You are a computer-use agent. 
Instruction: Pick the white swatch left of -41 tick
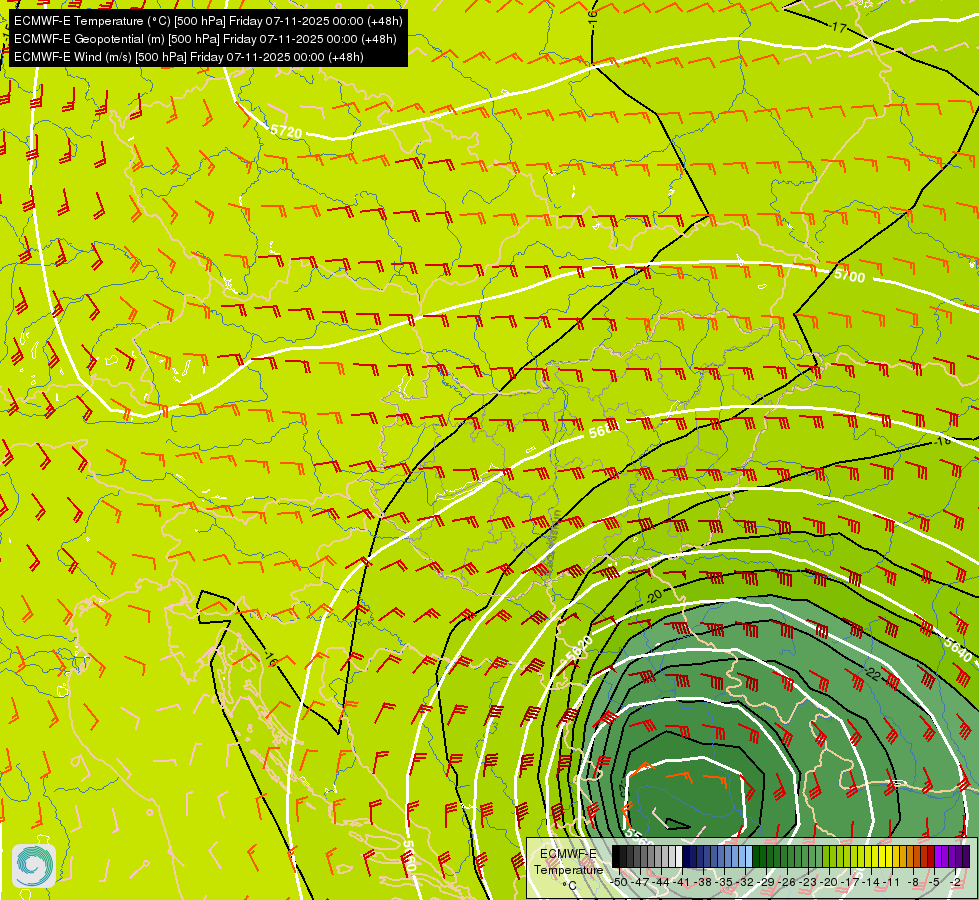click(679, 857)
